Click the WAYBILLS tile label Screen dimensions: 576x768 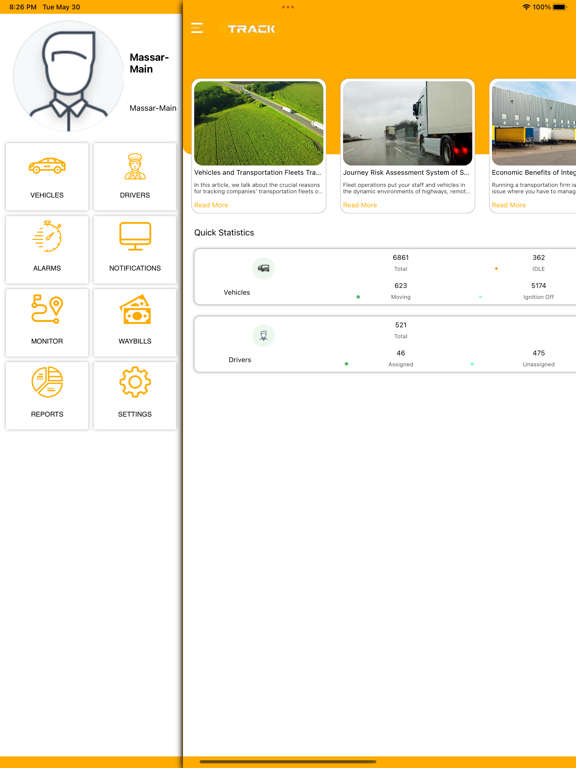pyautogui.click(x=135, y=341)
